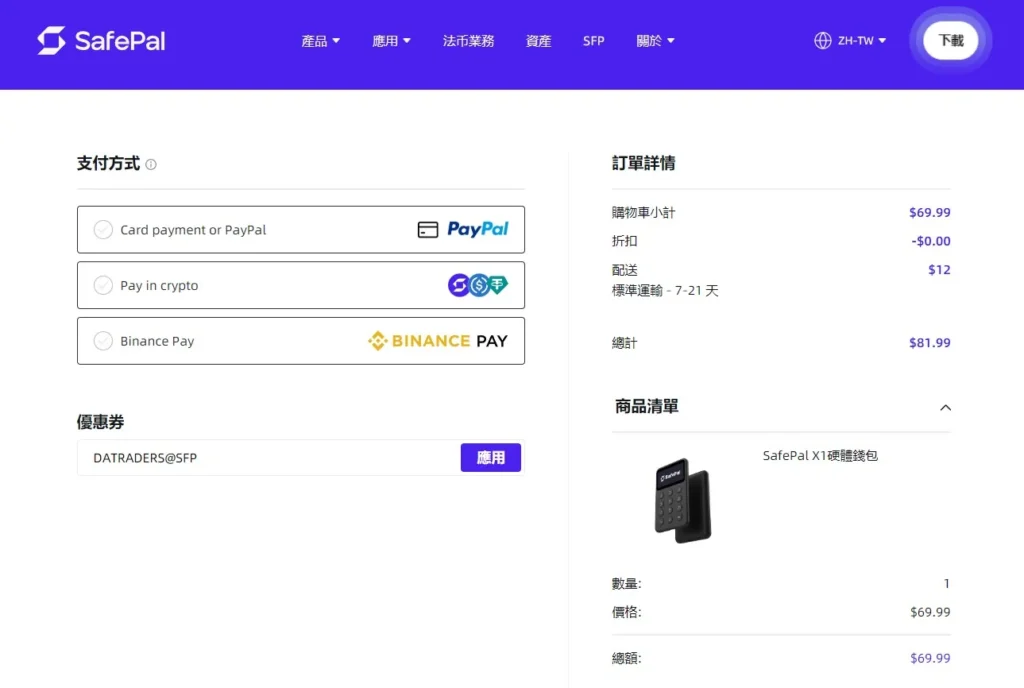Select Card payment or PayPal option
This screenshot has height=688, width=1024.
point(300,230)
